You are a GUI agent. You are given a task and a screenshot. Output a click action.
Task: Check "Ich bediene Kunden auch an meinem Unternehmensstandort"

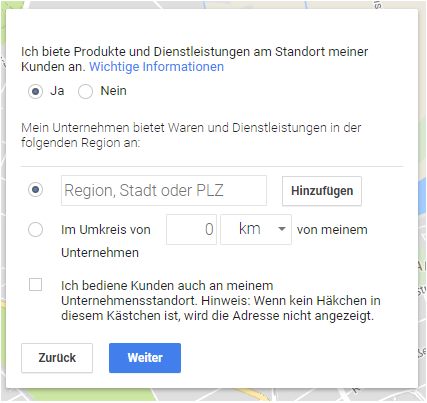click(x=35, y=285)
